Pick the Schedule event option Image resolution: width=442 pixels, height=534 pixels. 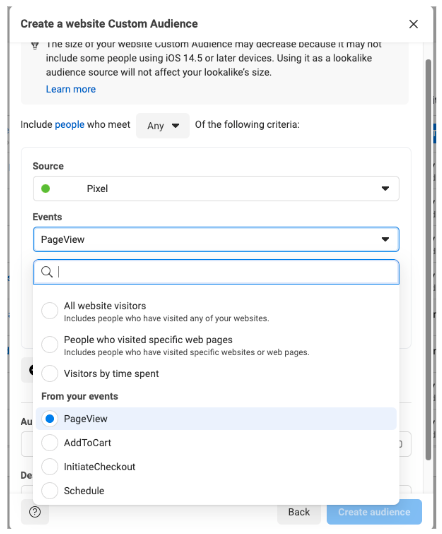(x=50, y=490)
